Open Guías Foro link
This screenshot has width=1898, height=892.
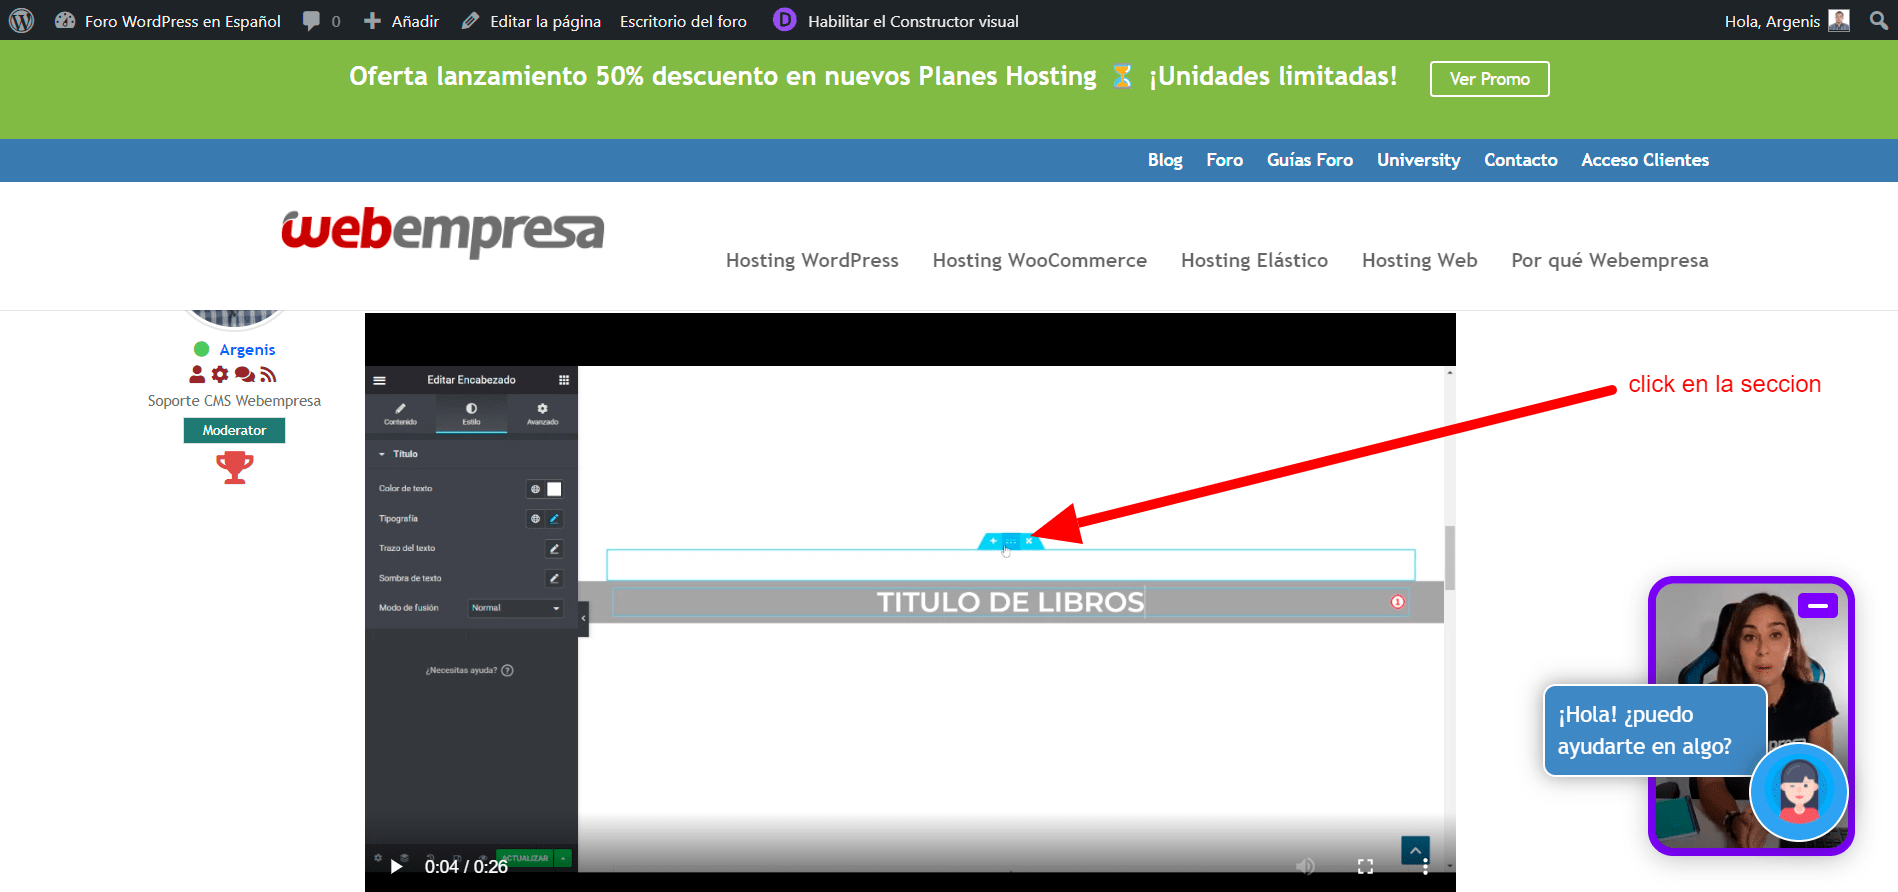point(1309,160)
